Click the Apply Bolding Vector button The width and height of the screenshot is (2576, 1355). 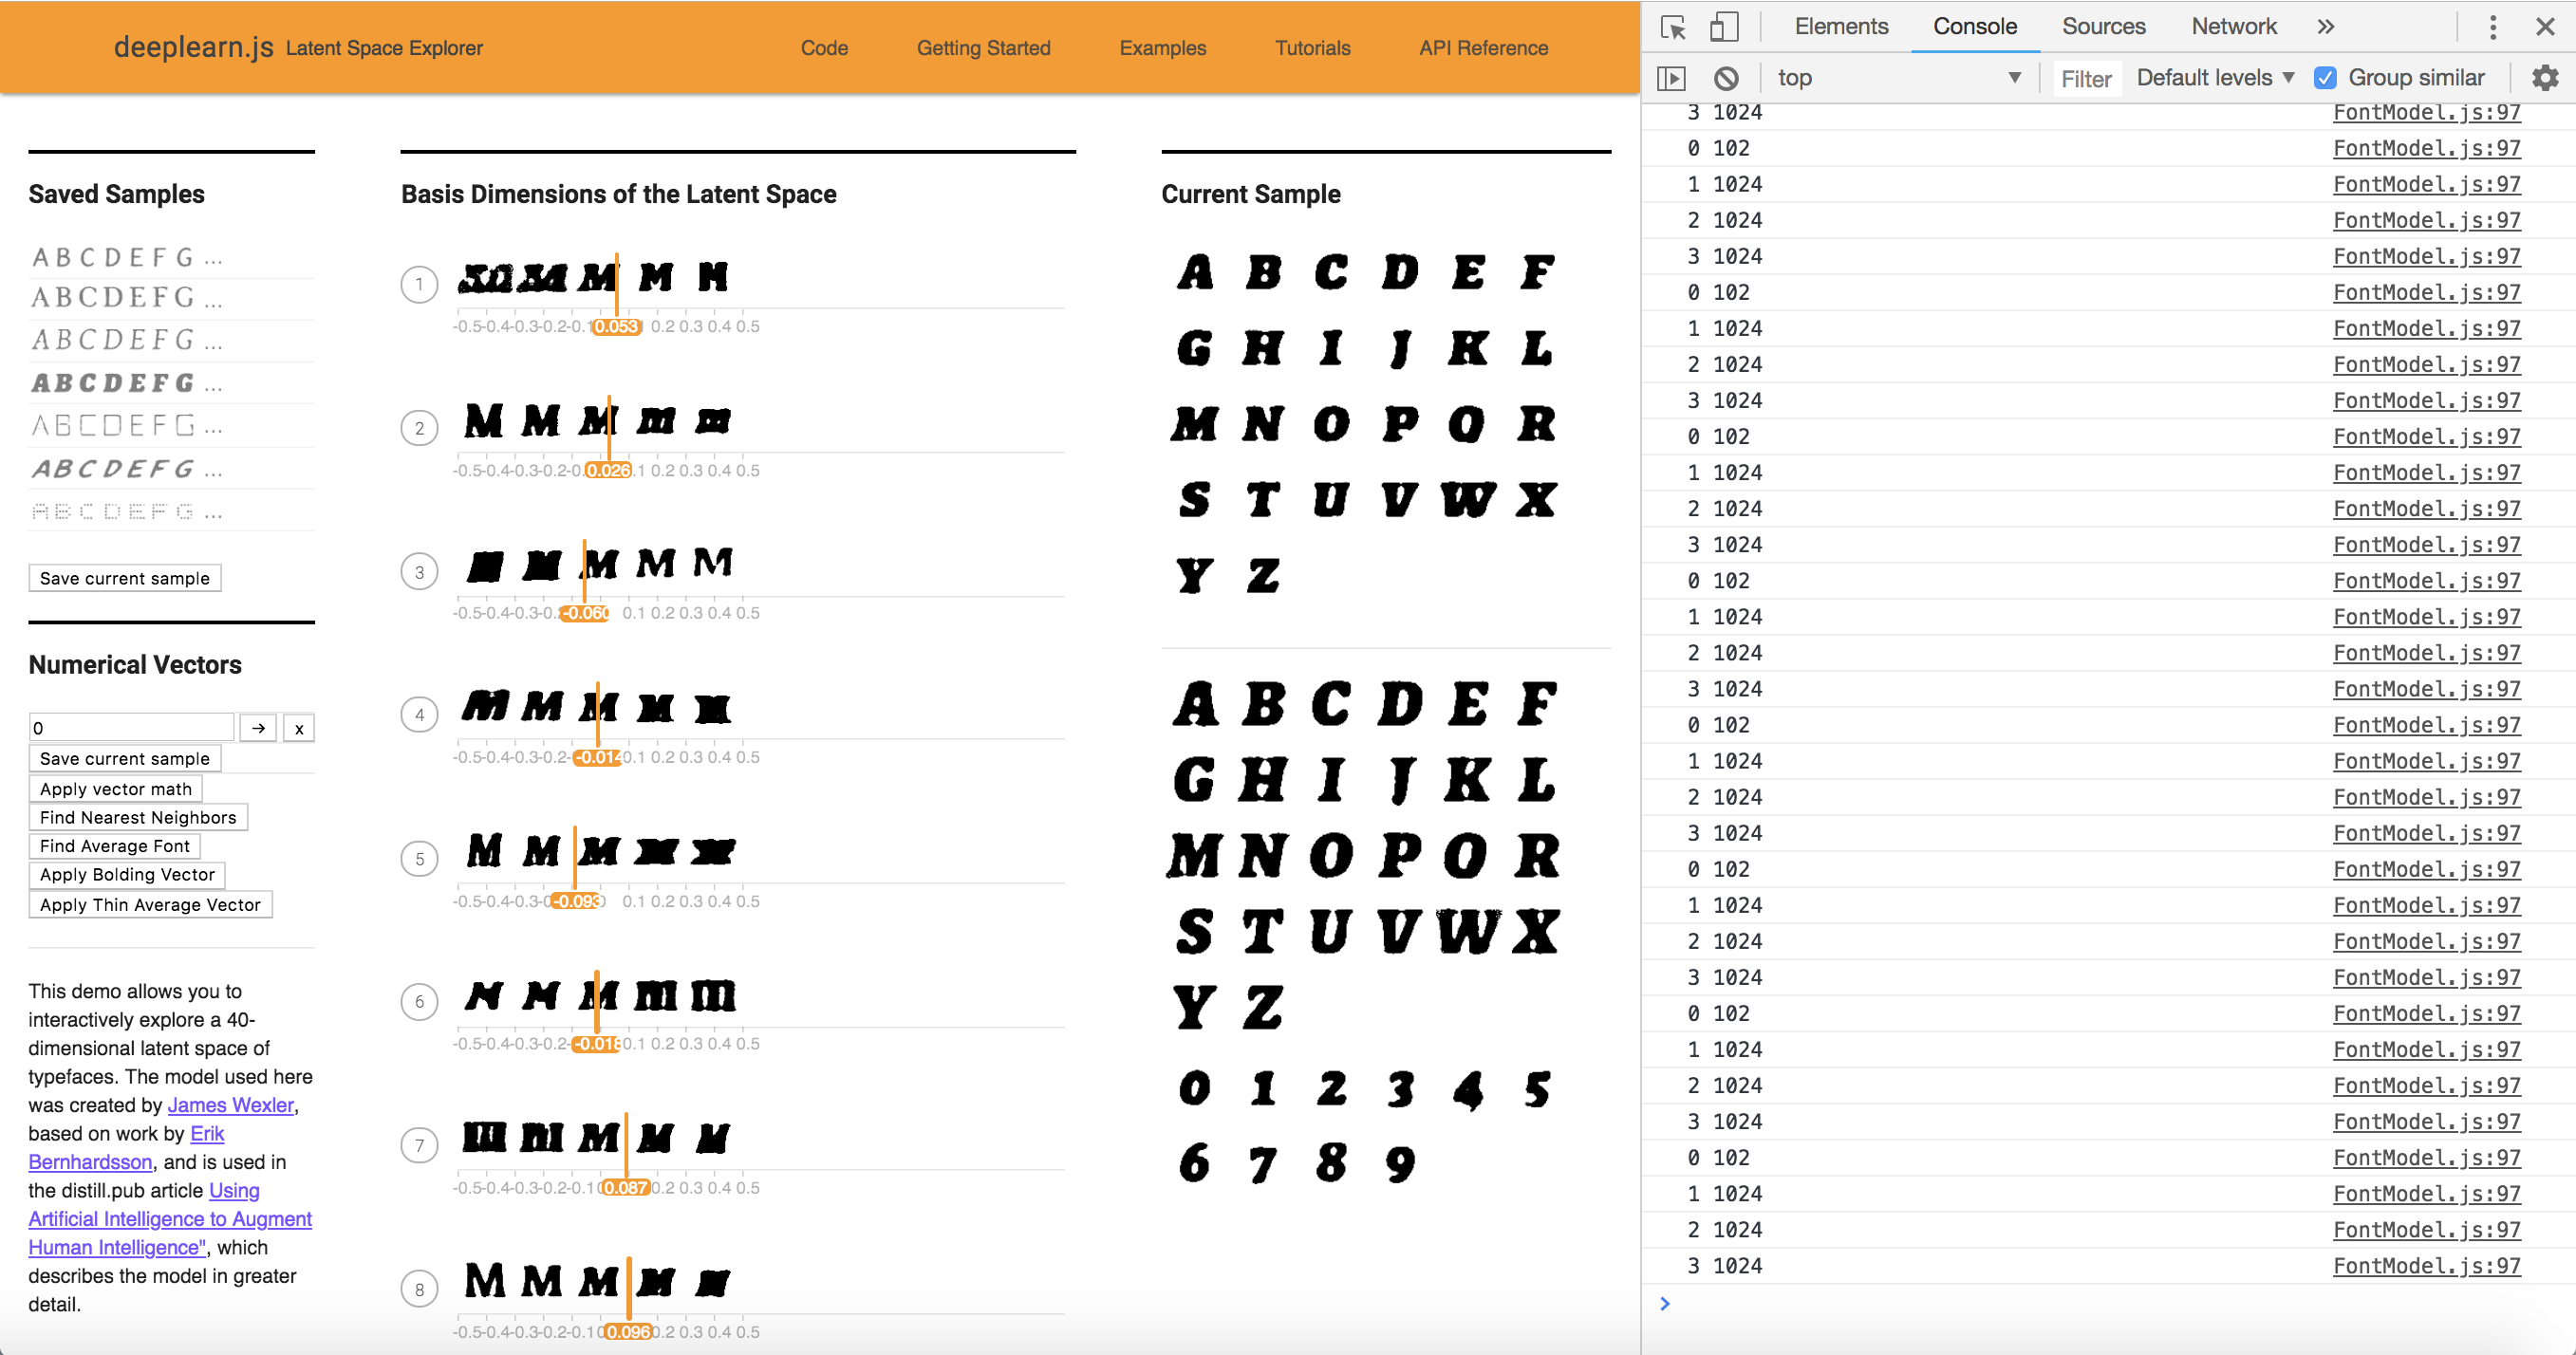127,874
